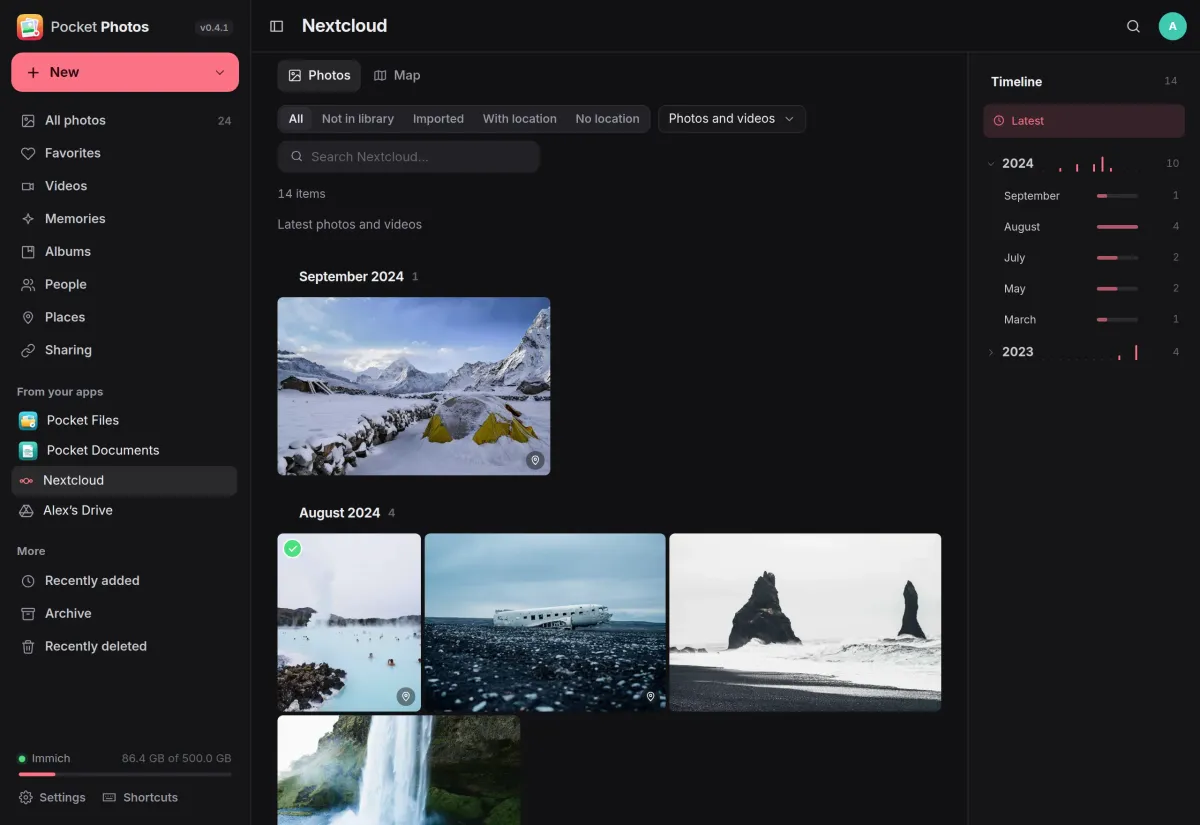Open Recently deleted trash
This screenshot has height=825, width=1200.
click(125, 647)
